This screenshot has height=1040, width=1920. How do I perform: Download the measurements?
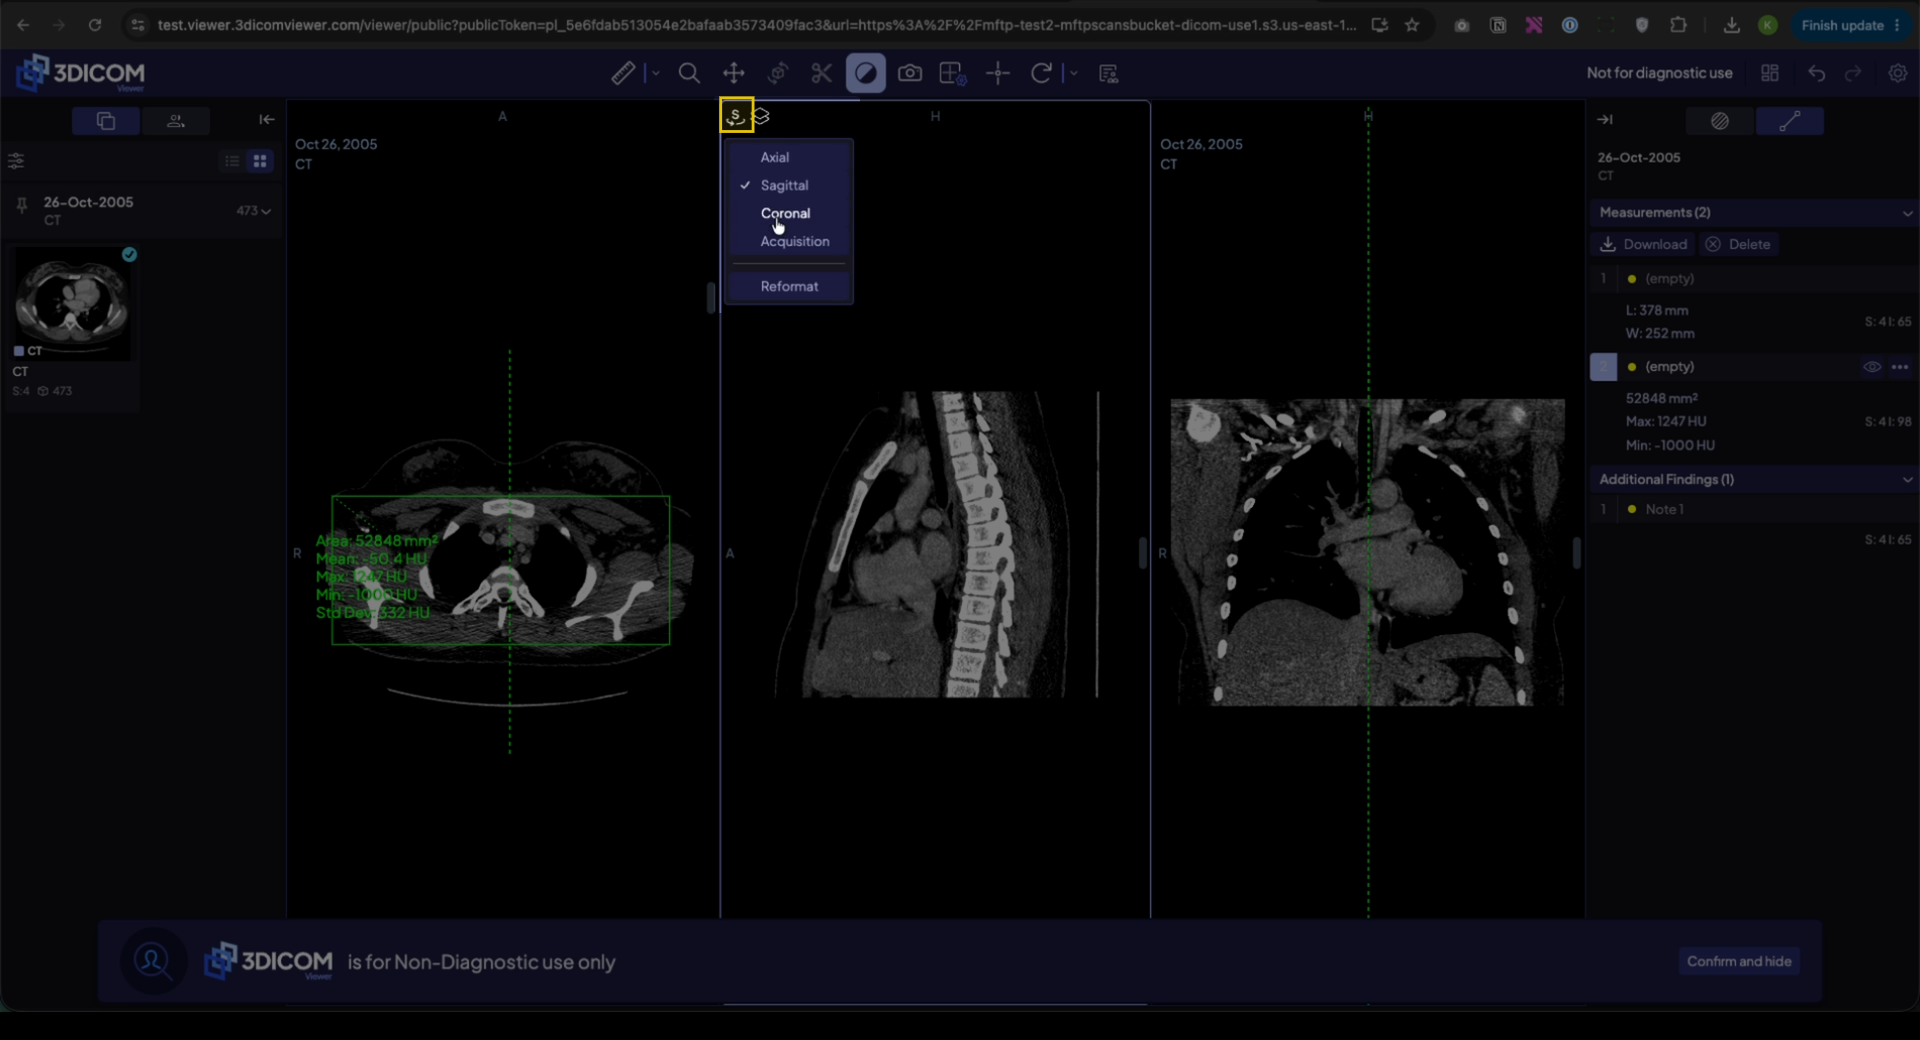click(1643, 244)
